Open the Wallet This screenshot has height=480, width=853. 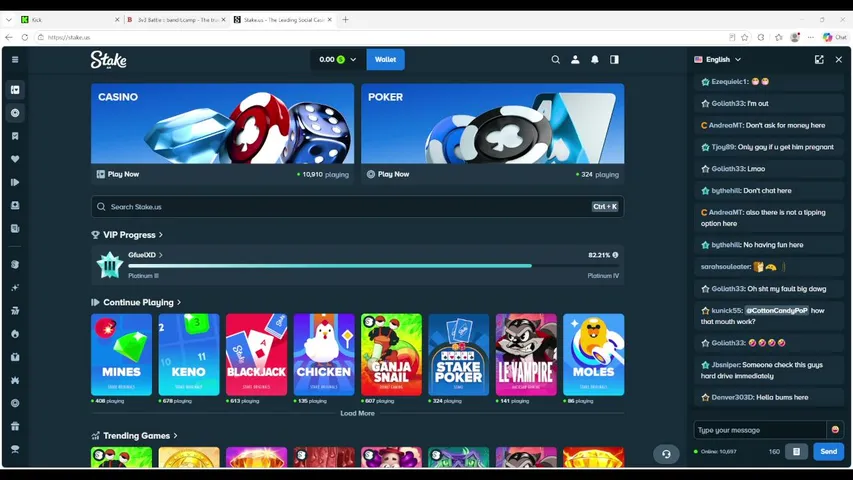click(x=385, y=59)
